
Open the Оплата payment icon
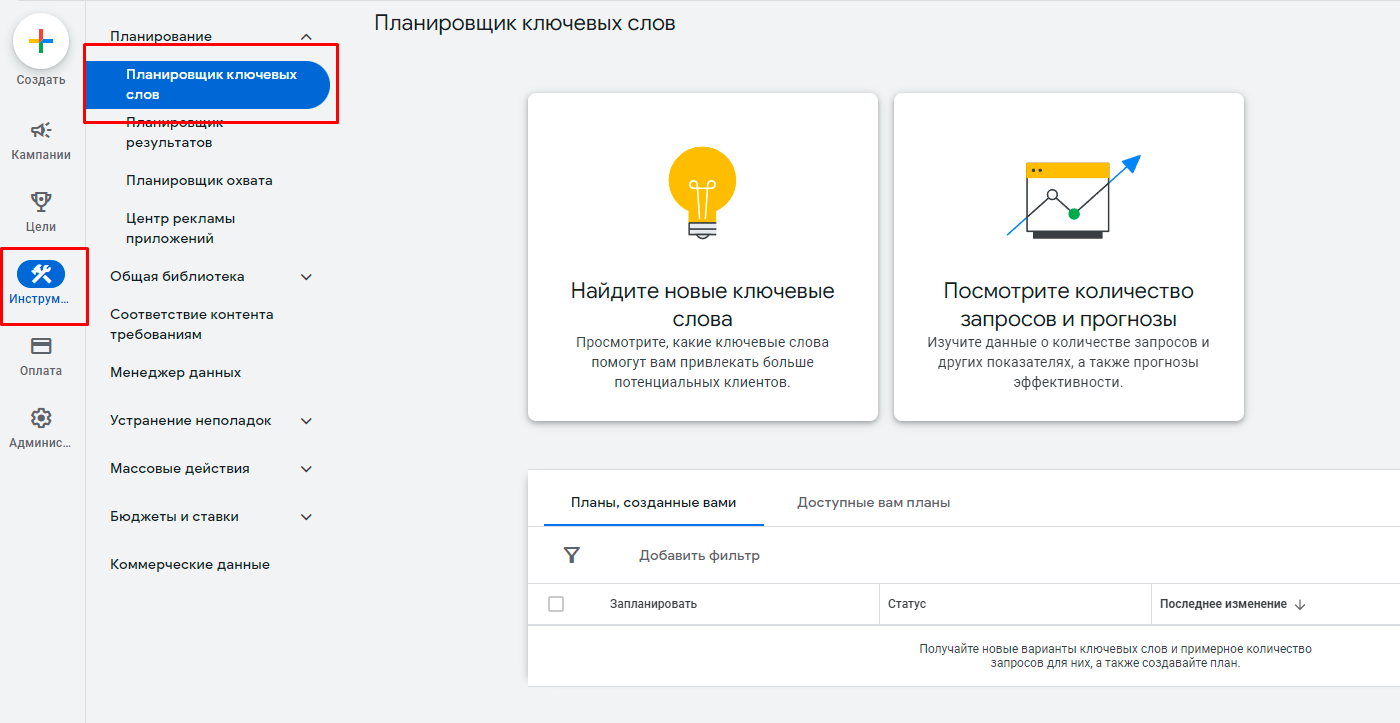click(40, 345)
